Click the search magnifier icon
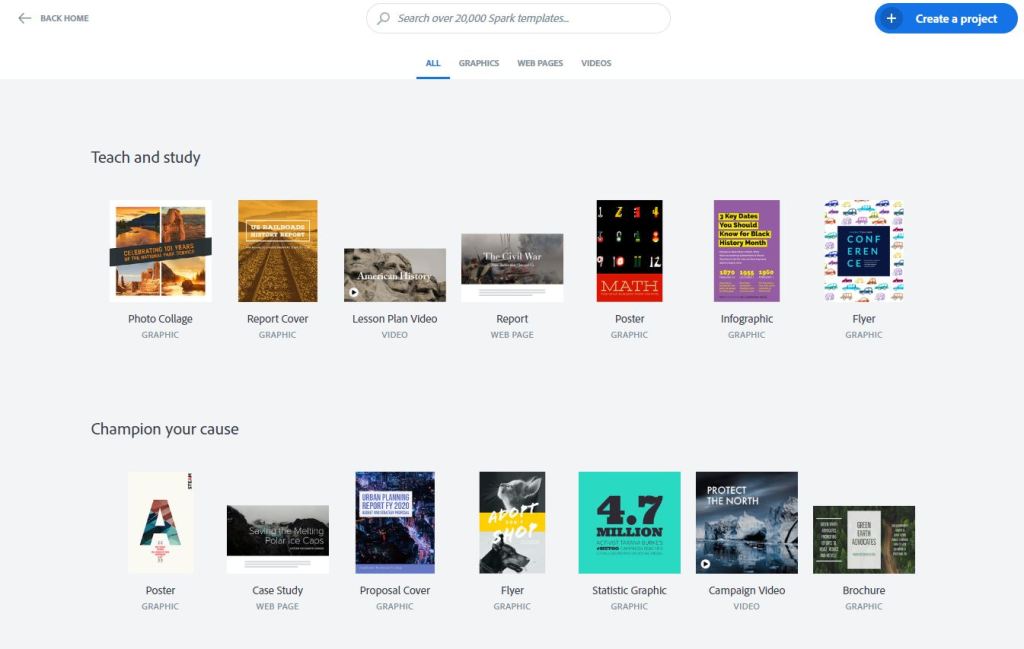Image resolution: width=1024 pixels, height=649 pixels. 384,18
